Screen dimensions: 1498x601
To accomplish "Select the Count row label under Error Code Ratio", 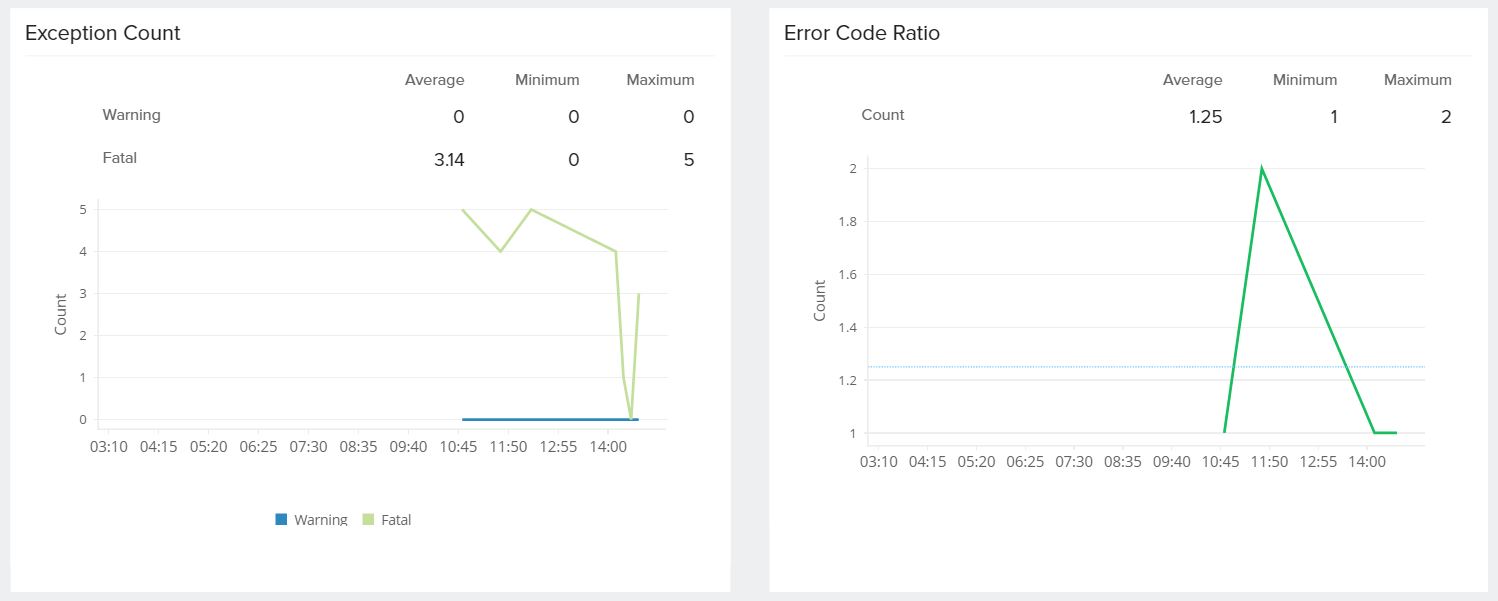I will point(882,115).
